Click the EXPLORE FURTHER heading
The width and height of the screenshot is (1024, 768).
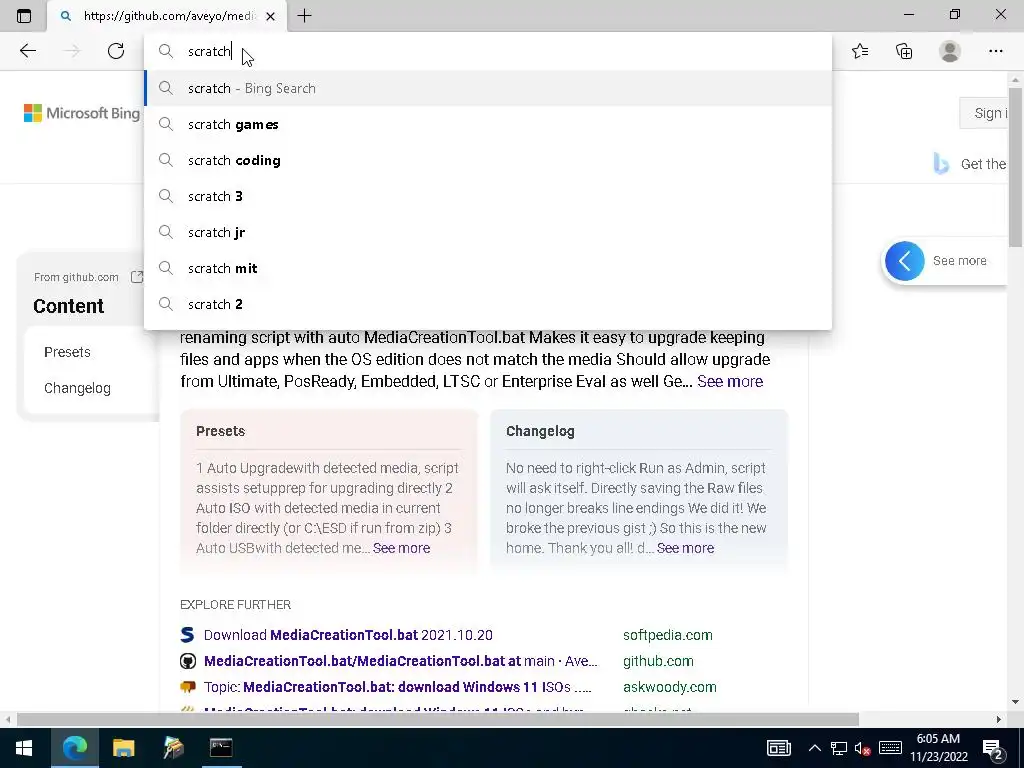(x=235, y=605)
